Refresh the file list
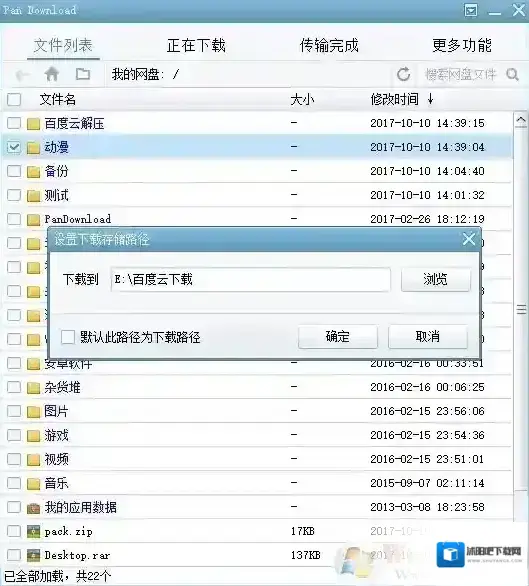Image resolution: width=529 pixels, height=586 pixels. tap(403, 74)
